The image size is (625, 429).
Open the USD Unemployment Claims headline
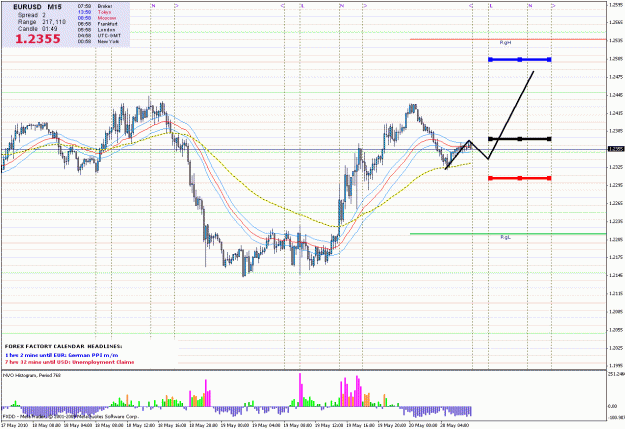coord(69,362)
